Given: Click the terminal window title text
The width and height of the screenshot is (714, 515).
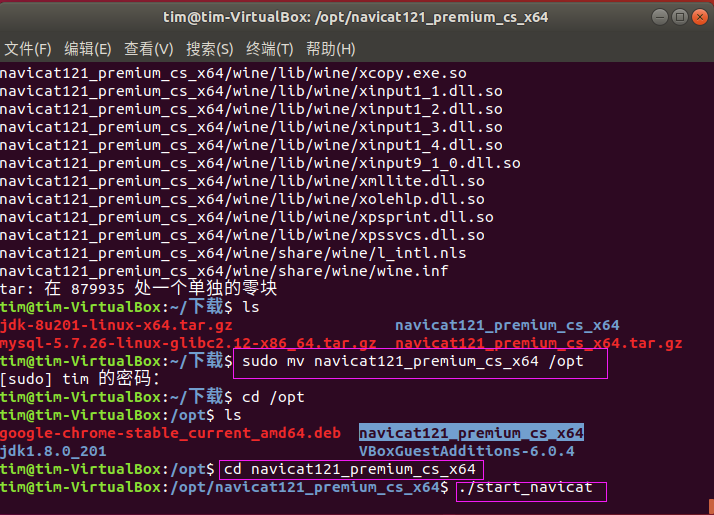Looking at the screenshot, I should pyautogui.click(x=356, y=17).
